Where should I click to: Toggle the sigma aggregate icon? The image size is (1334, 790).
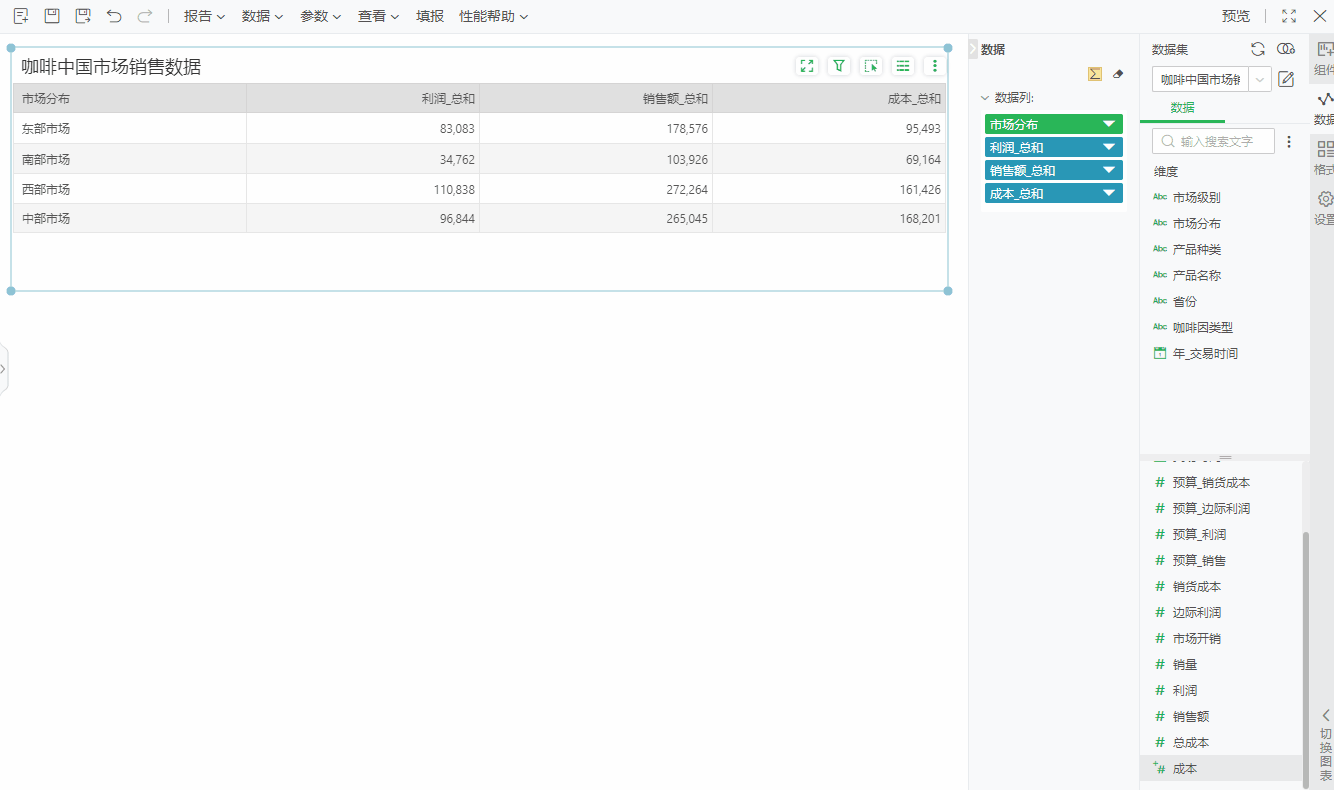[1095, 74]
